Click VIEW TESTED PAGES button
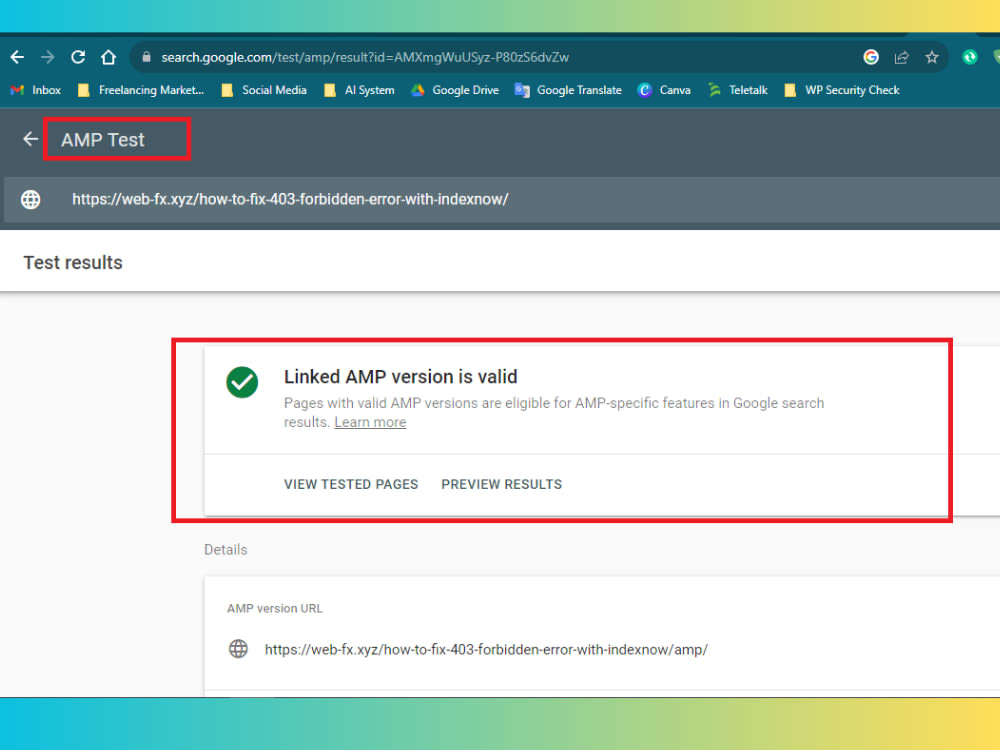 (351, 484)
